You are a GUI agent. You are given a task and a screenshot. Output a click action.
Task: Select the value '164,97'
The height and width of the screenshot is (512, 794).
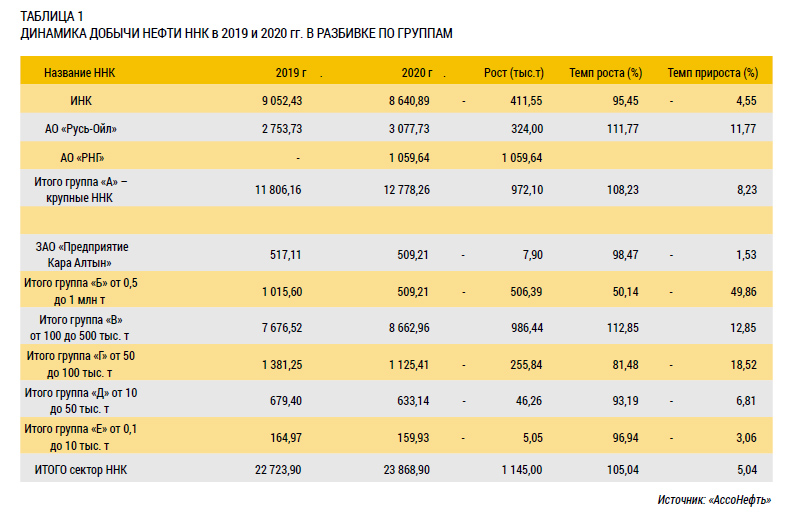click(x=286, y=438)
